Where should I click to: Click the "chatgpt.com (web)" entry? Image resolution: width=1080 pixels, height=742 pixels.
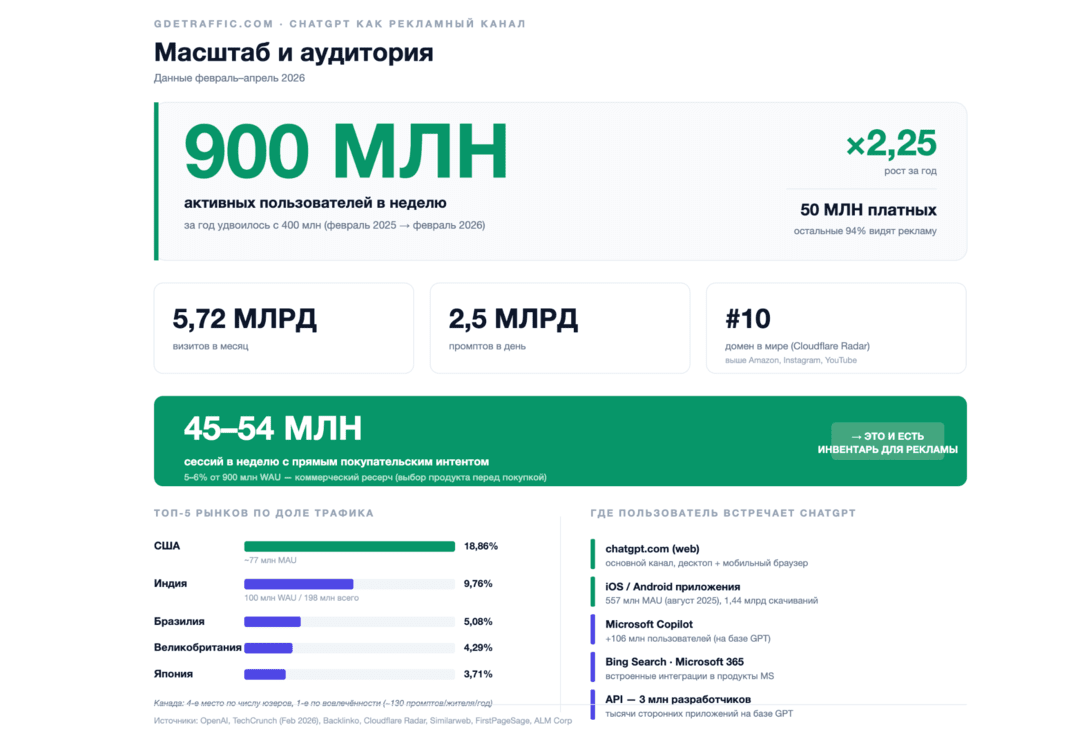coord(652,549)
